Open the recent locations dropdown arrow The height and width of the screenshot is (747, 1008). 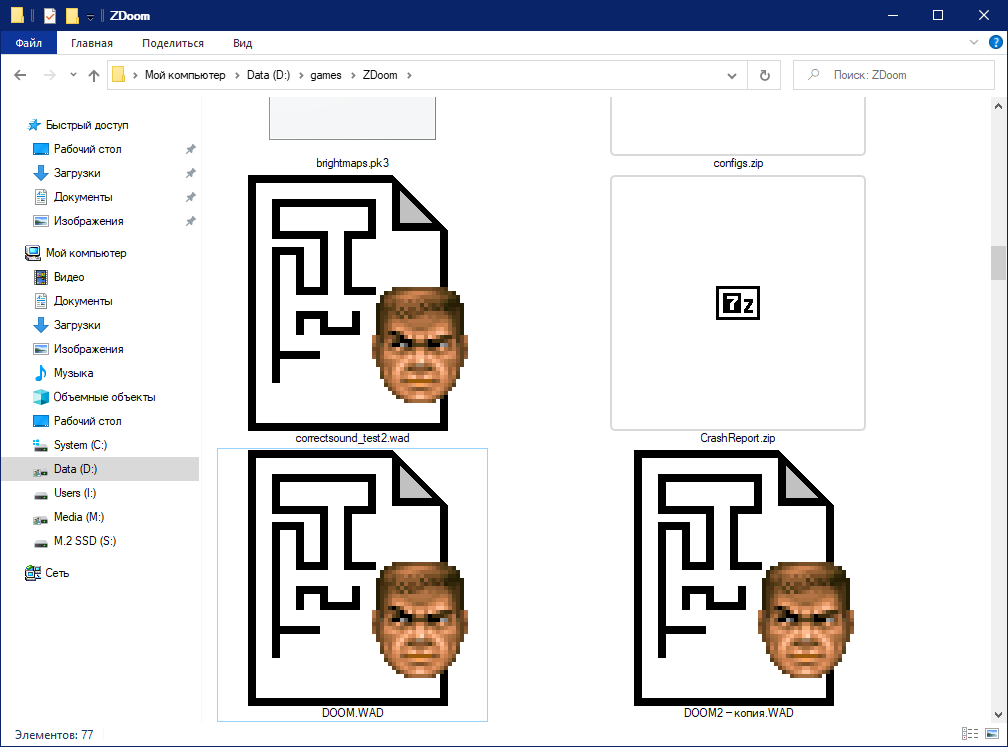[73, 75]
